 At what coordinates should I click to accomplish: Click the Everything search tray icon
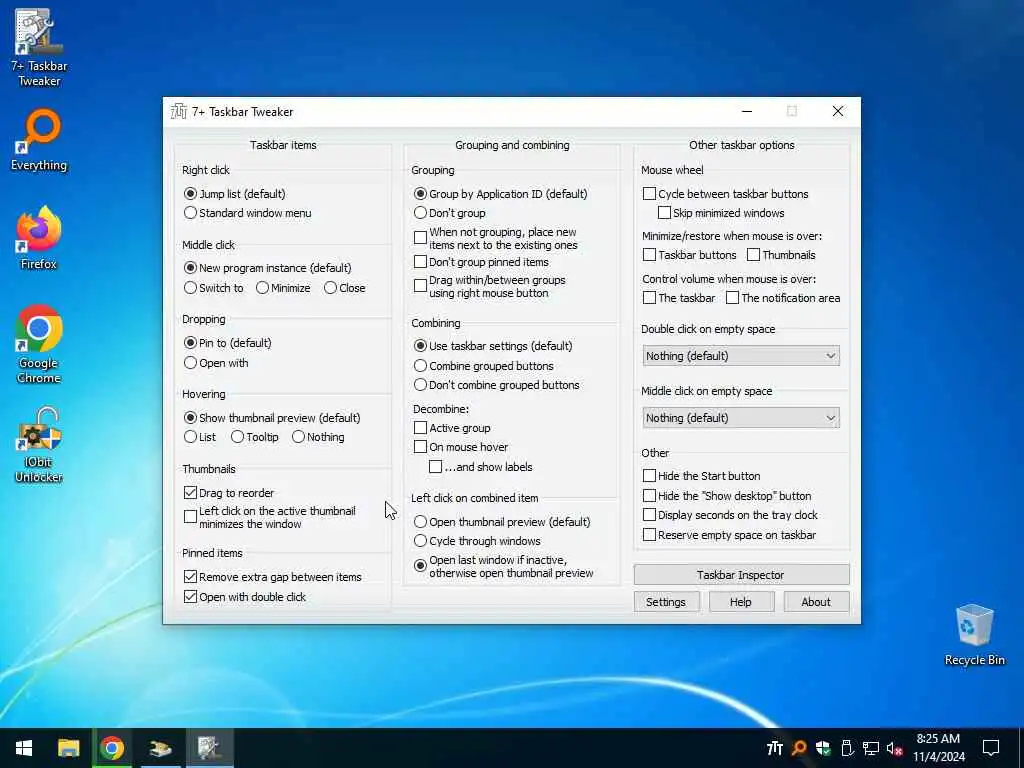click(x=799, y=748)
